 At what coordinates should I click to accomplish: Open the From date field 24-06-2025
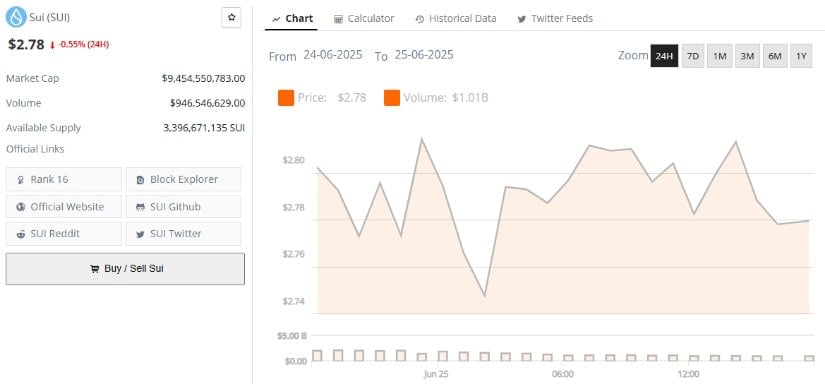tap(333, 55)
